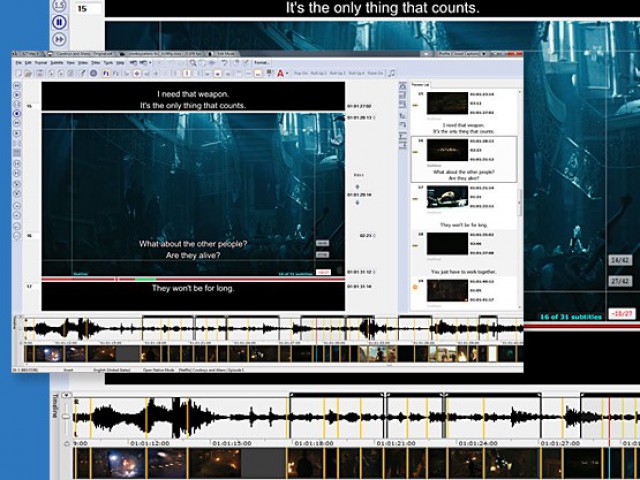Switch to the Preview List tab
The height and width of the screenshot is (480, 640).
[421, 86]
